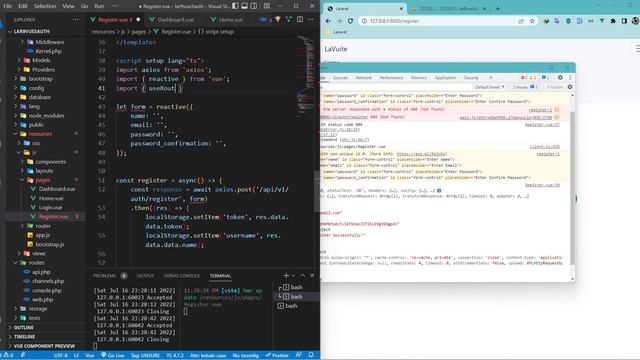640x360 pixels.
Task: Click the Go Live status bar item
Action: [113, 356]
